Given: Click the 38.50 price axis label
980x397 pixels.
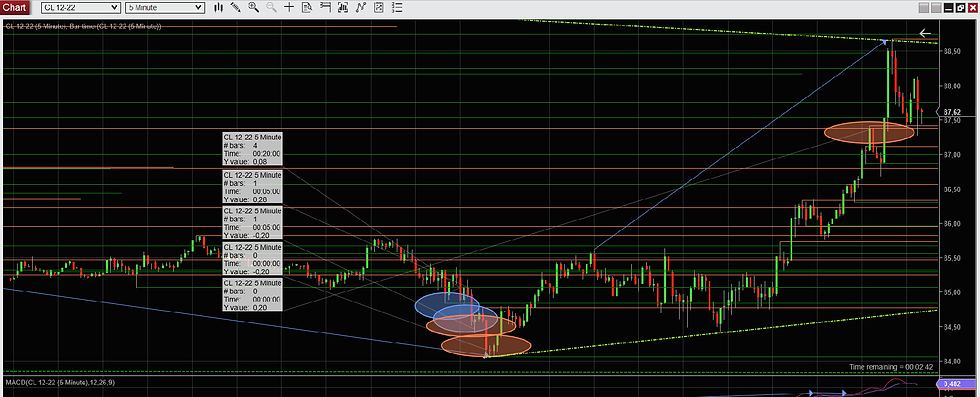Looking at the screenshot, I should (951, 51).
